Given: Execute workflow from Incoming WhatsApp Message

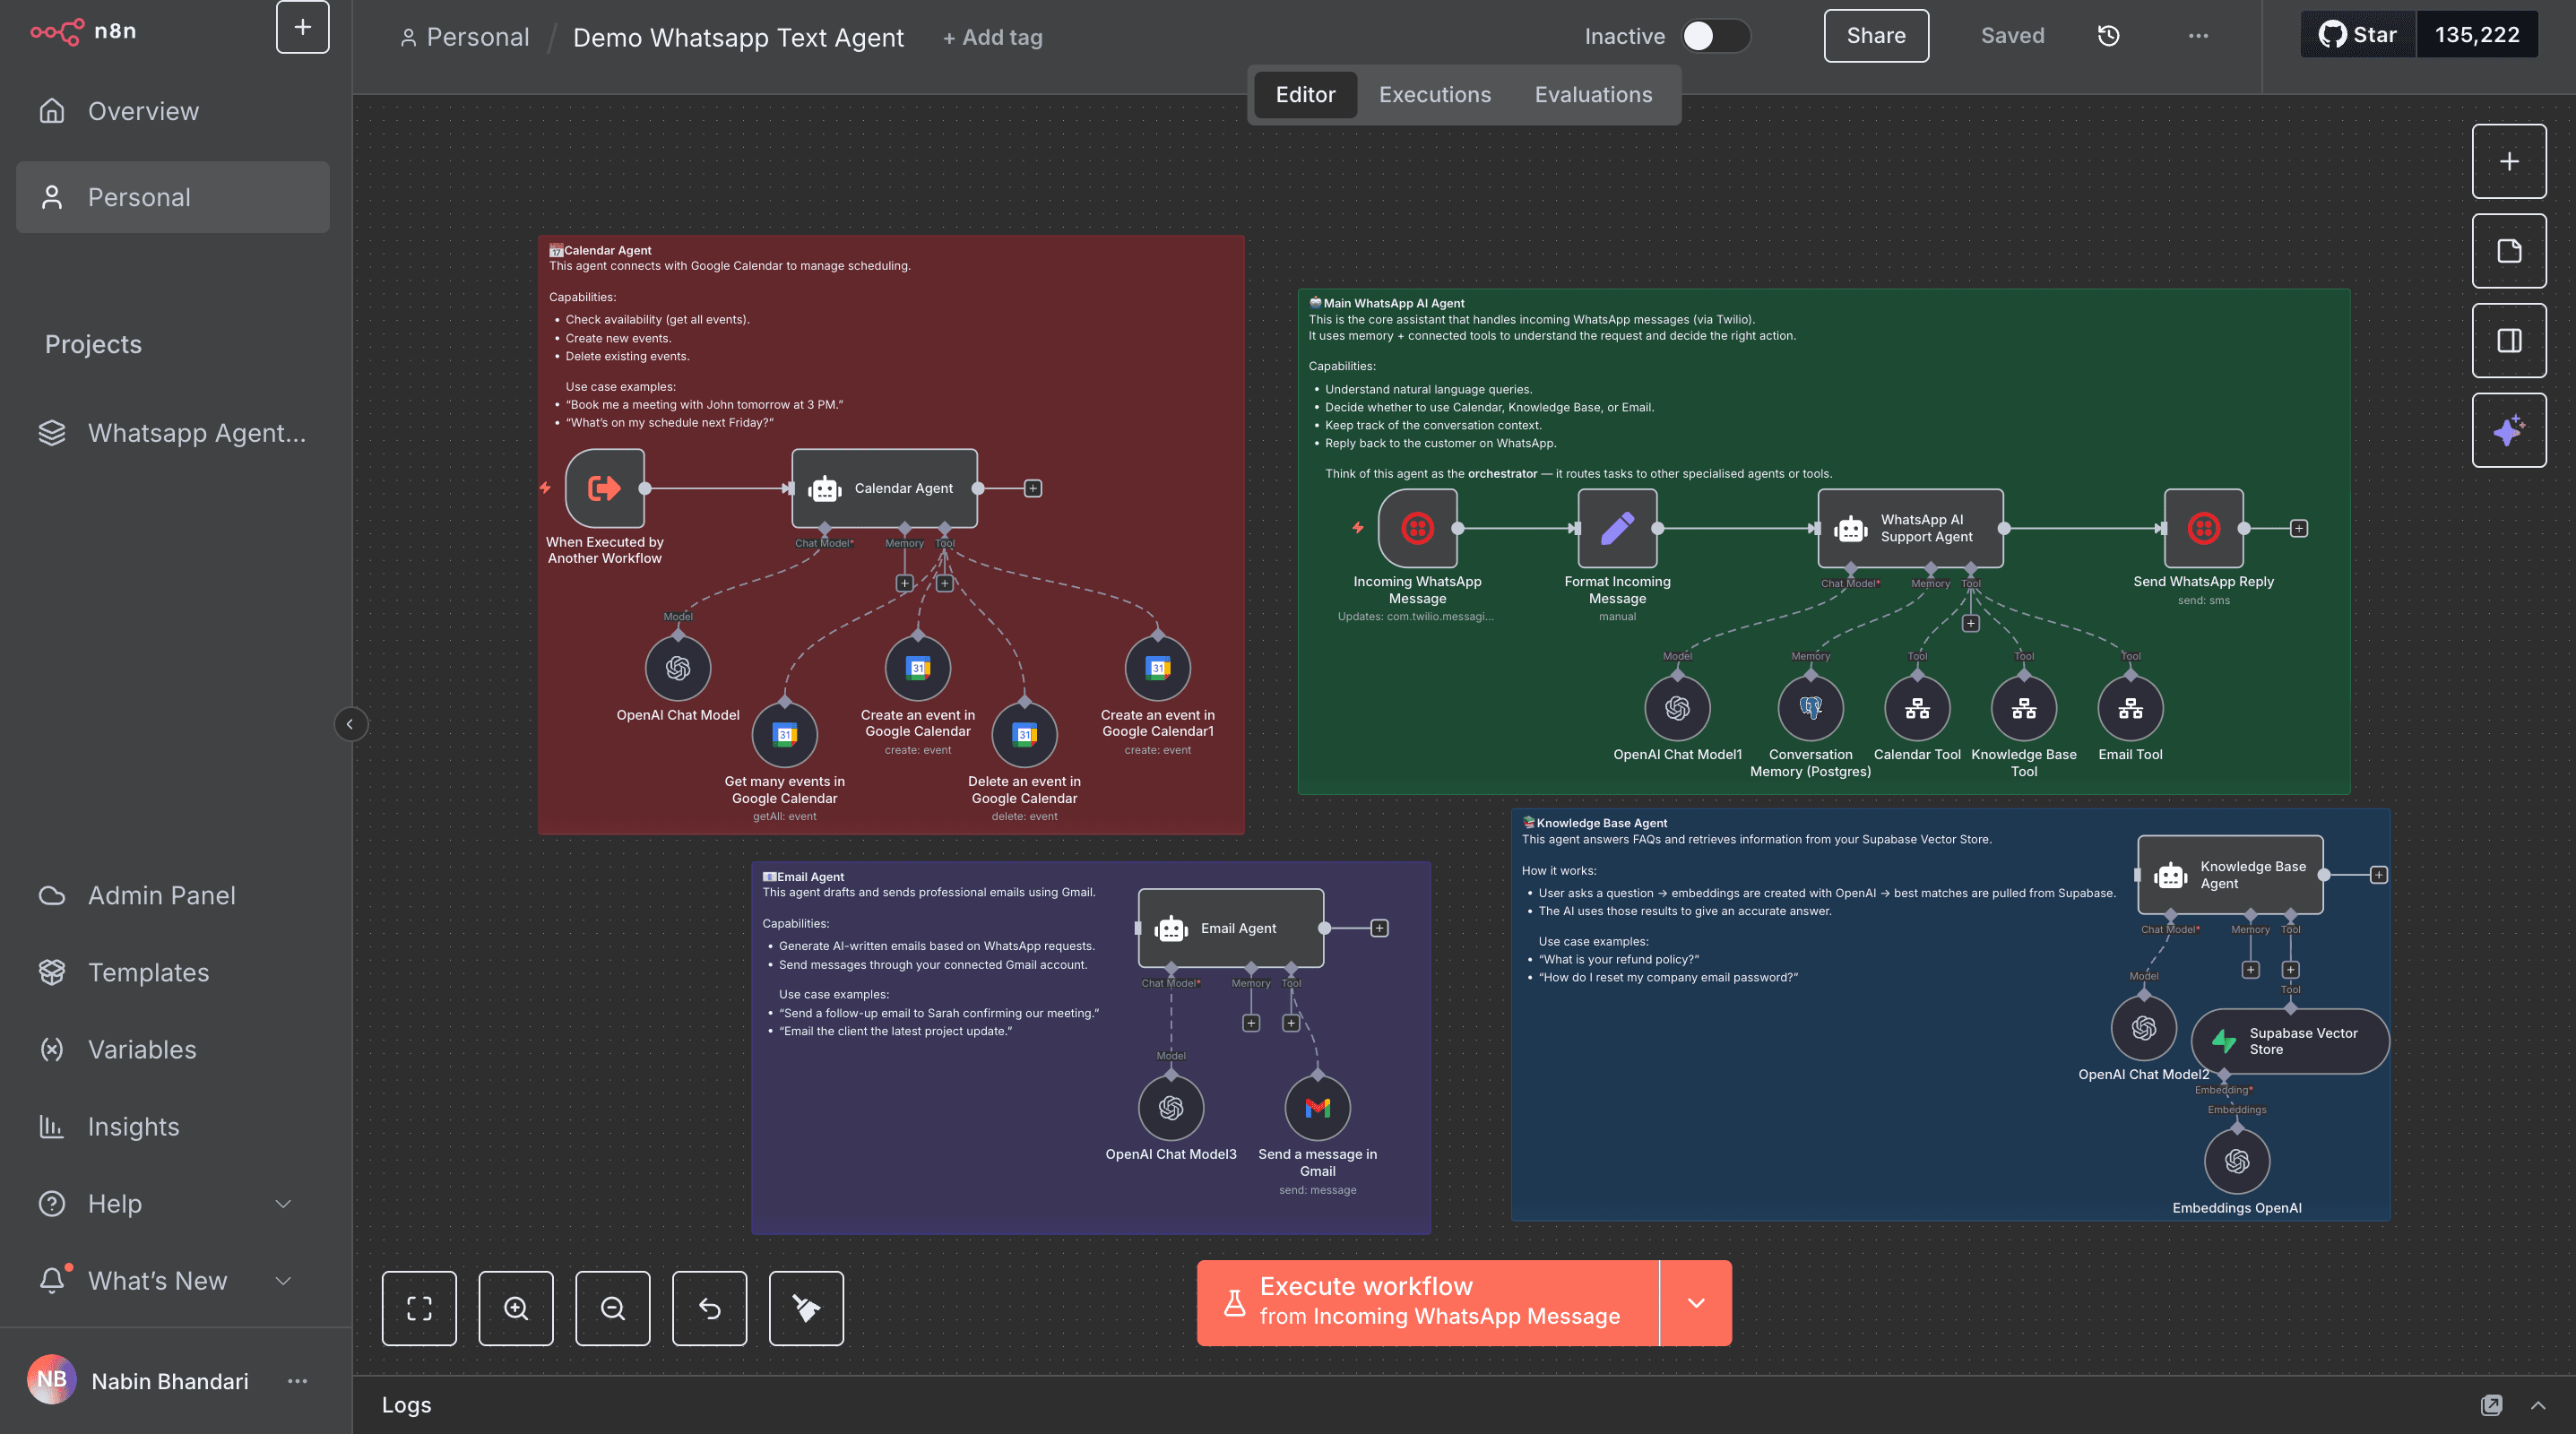Looking at the screenshot, I should pyautogui.click(x=1427, y=1302).
